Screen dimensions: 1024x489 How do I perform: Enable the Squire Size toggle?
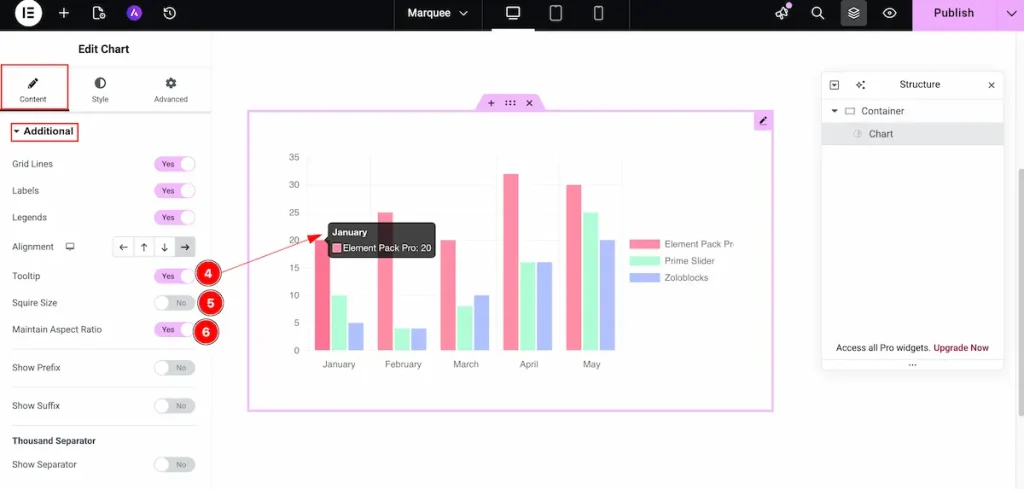(x=174, y=303)
